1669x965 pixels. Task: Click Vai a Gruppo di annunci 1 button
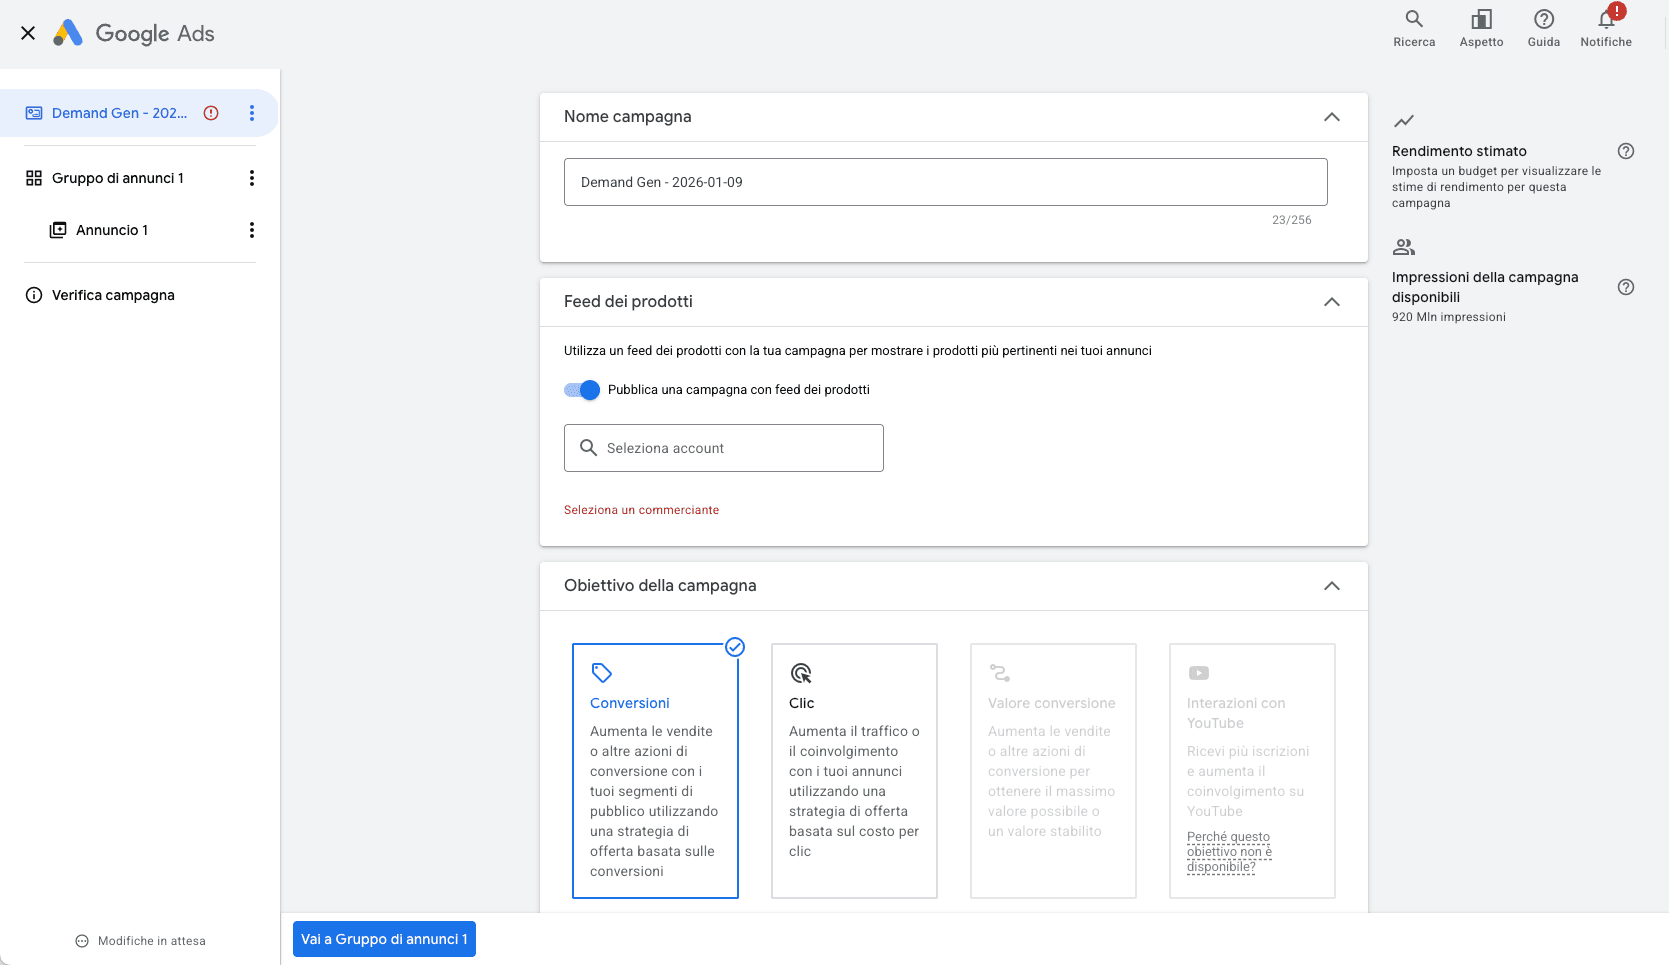pos(384,939)
